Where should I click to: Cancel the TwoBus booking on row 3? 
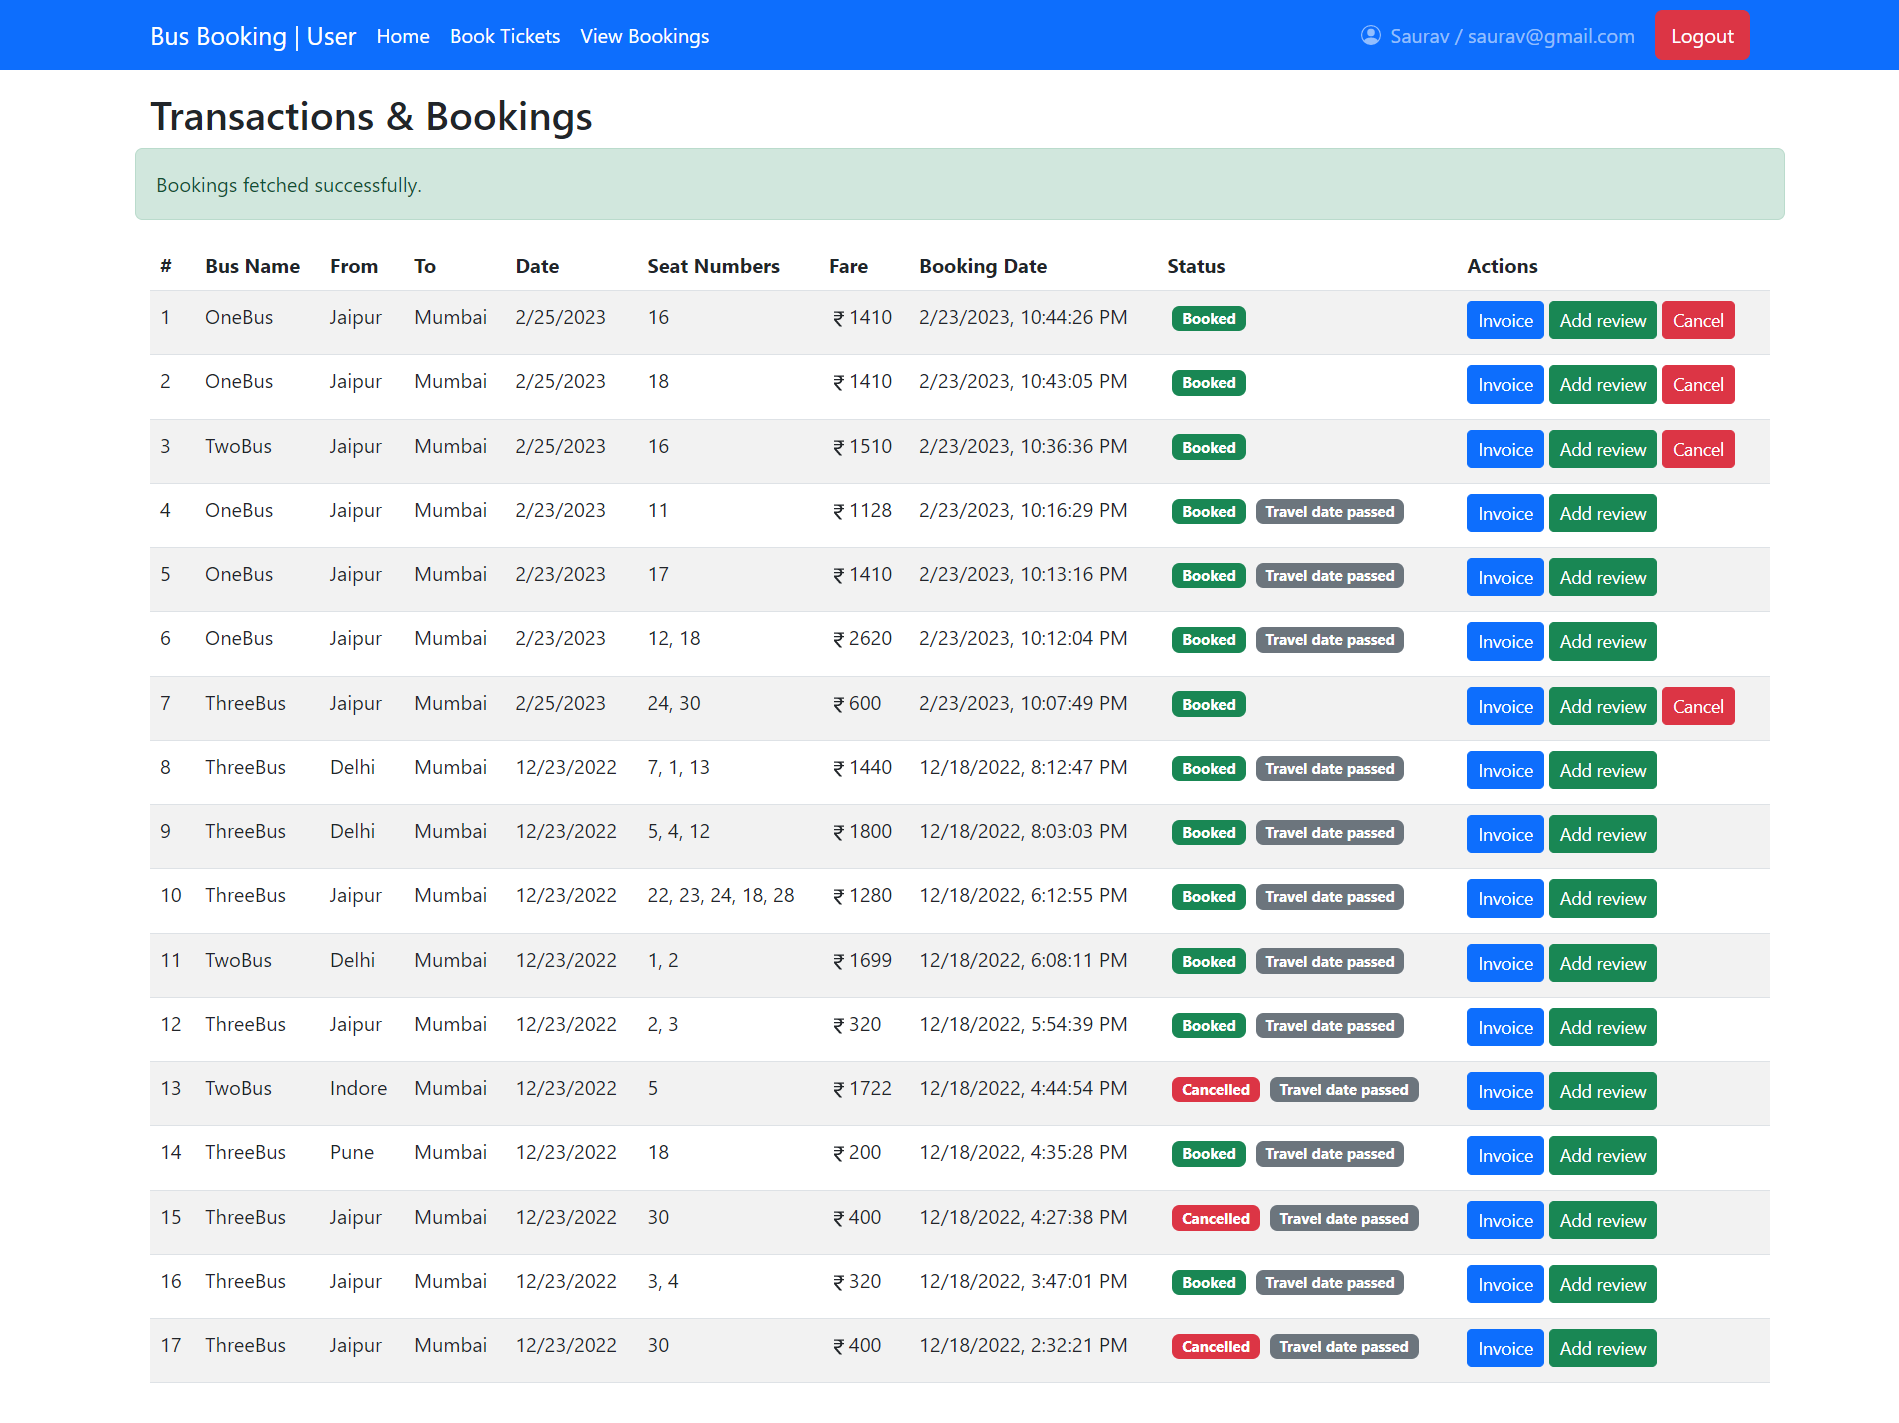point(1697,449)
